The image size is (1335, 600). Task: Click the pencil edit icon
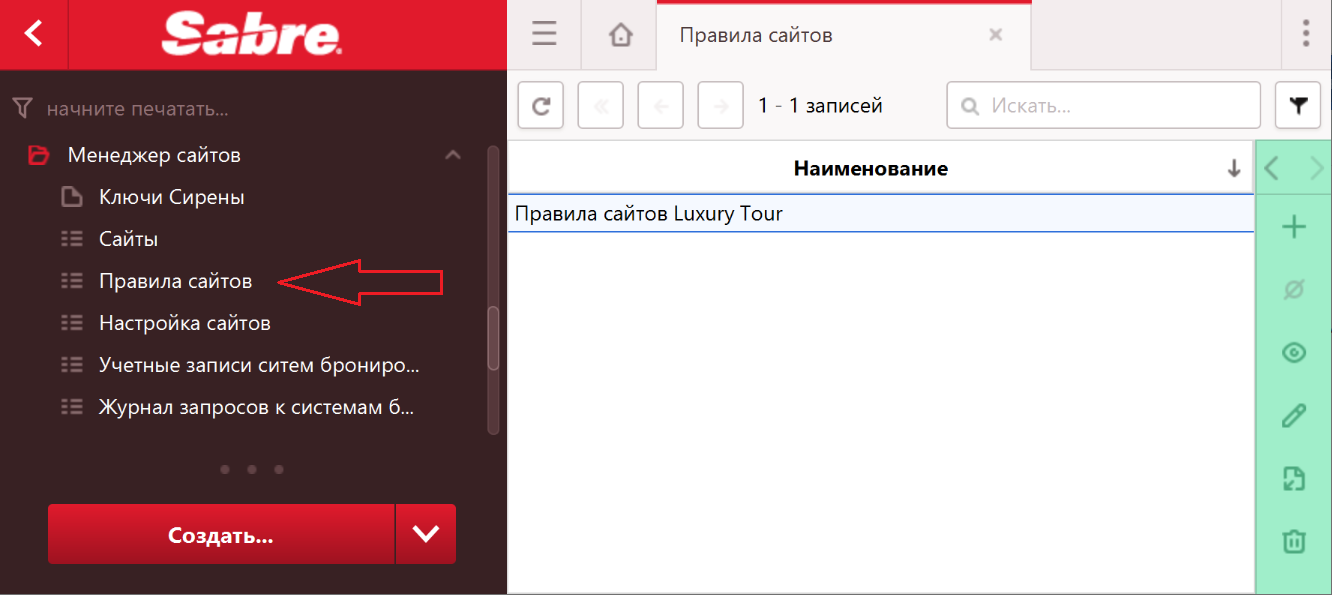[x=1294, y=416]
